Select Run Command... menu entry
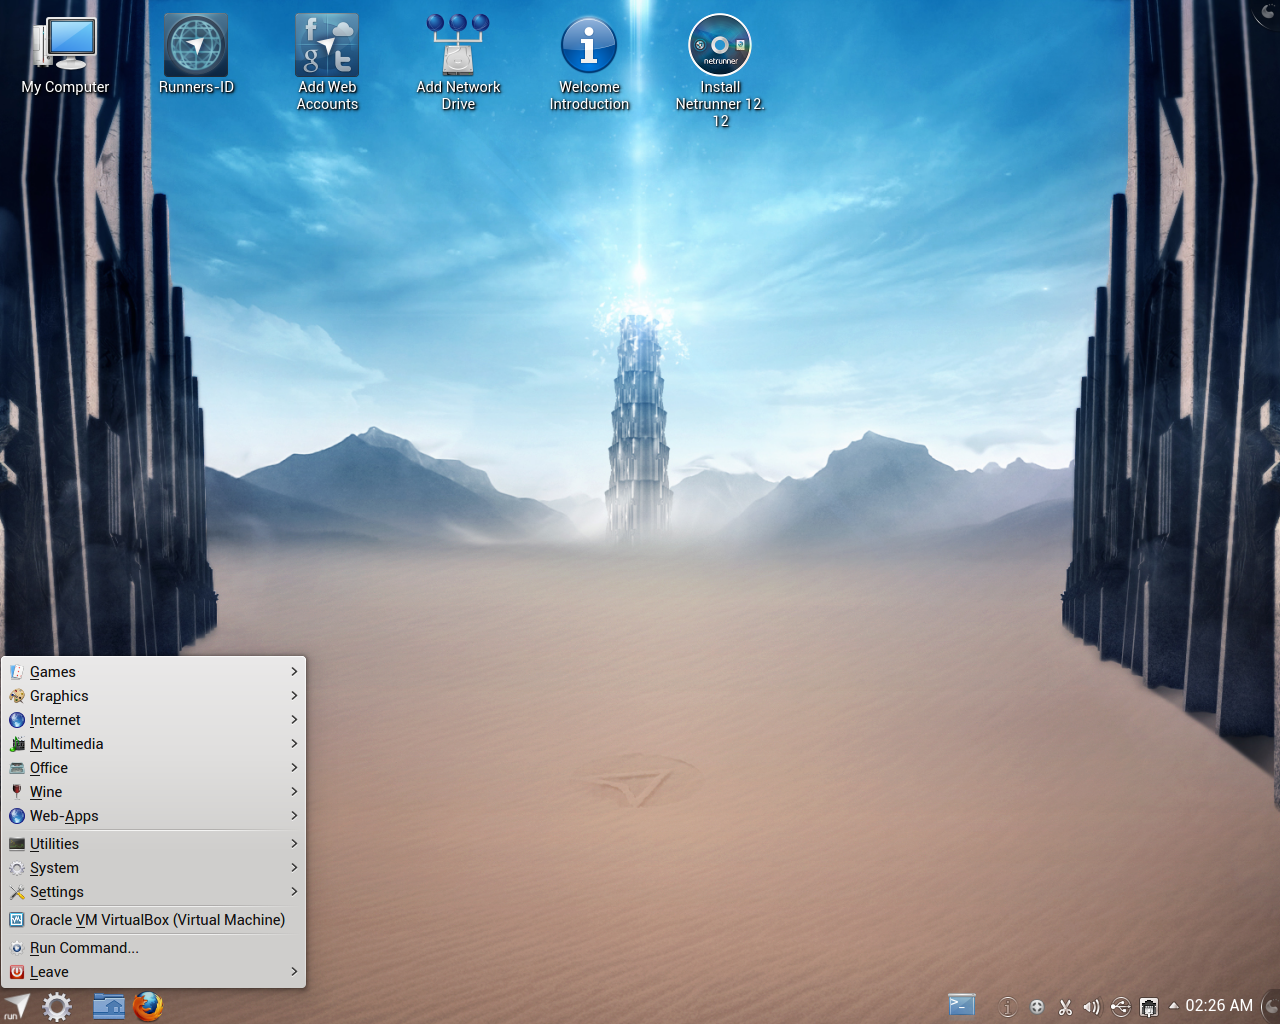The height and width of the screenshot is (1024, 1280). coord(154,948)
